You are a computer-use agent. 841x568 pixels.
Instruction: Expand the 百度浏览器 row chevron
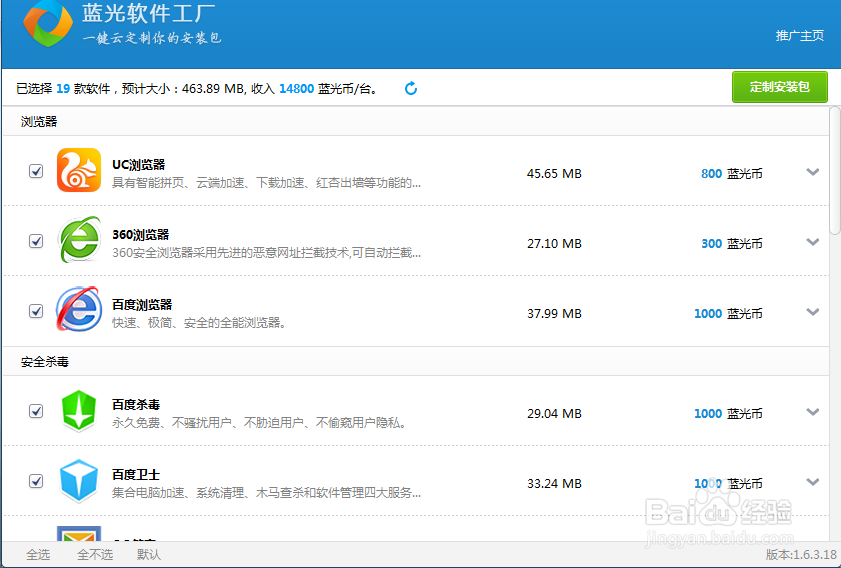[x=813, y=312]
